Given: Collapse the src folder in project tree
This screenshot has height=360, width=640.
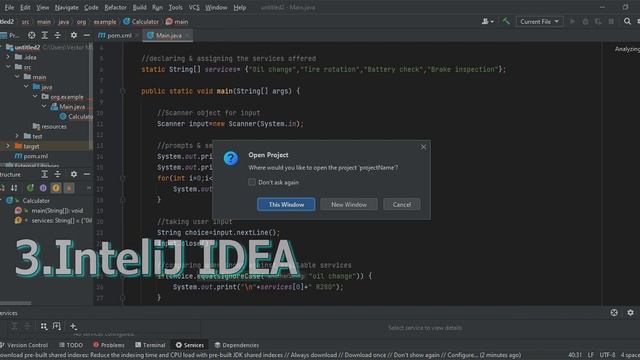Looking at the screenshot, I should (x=8, y=67).
